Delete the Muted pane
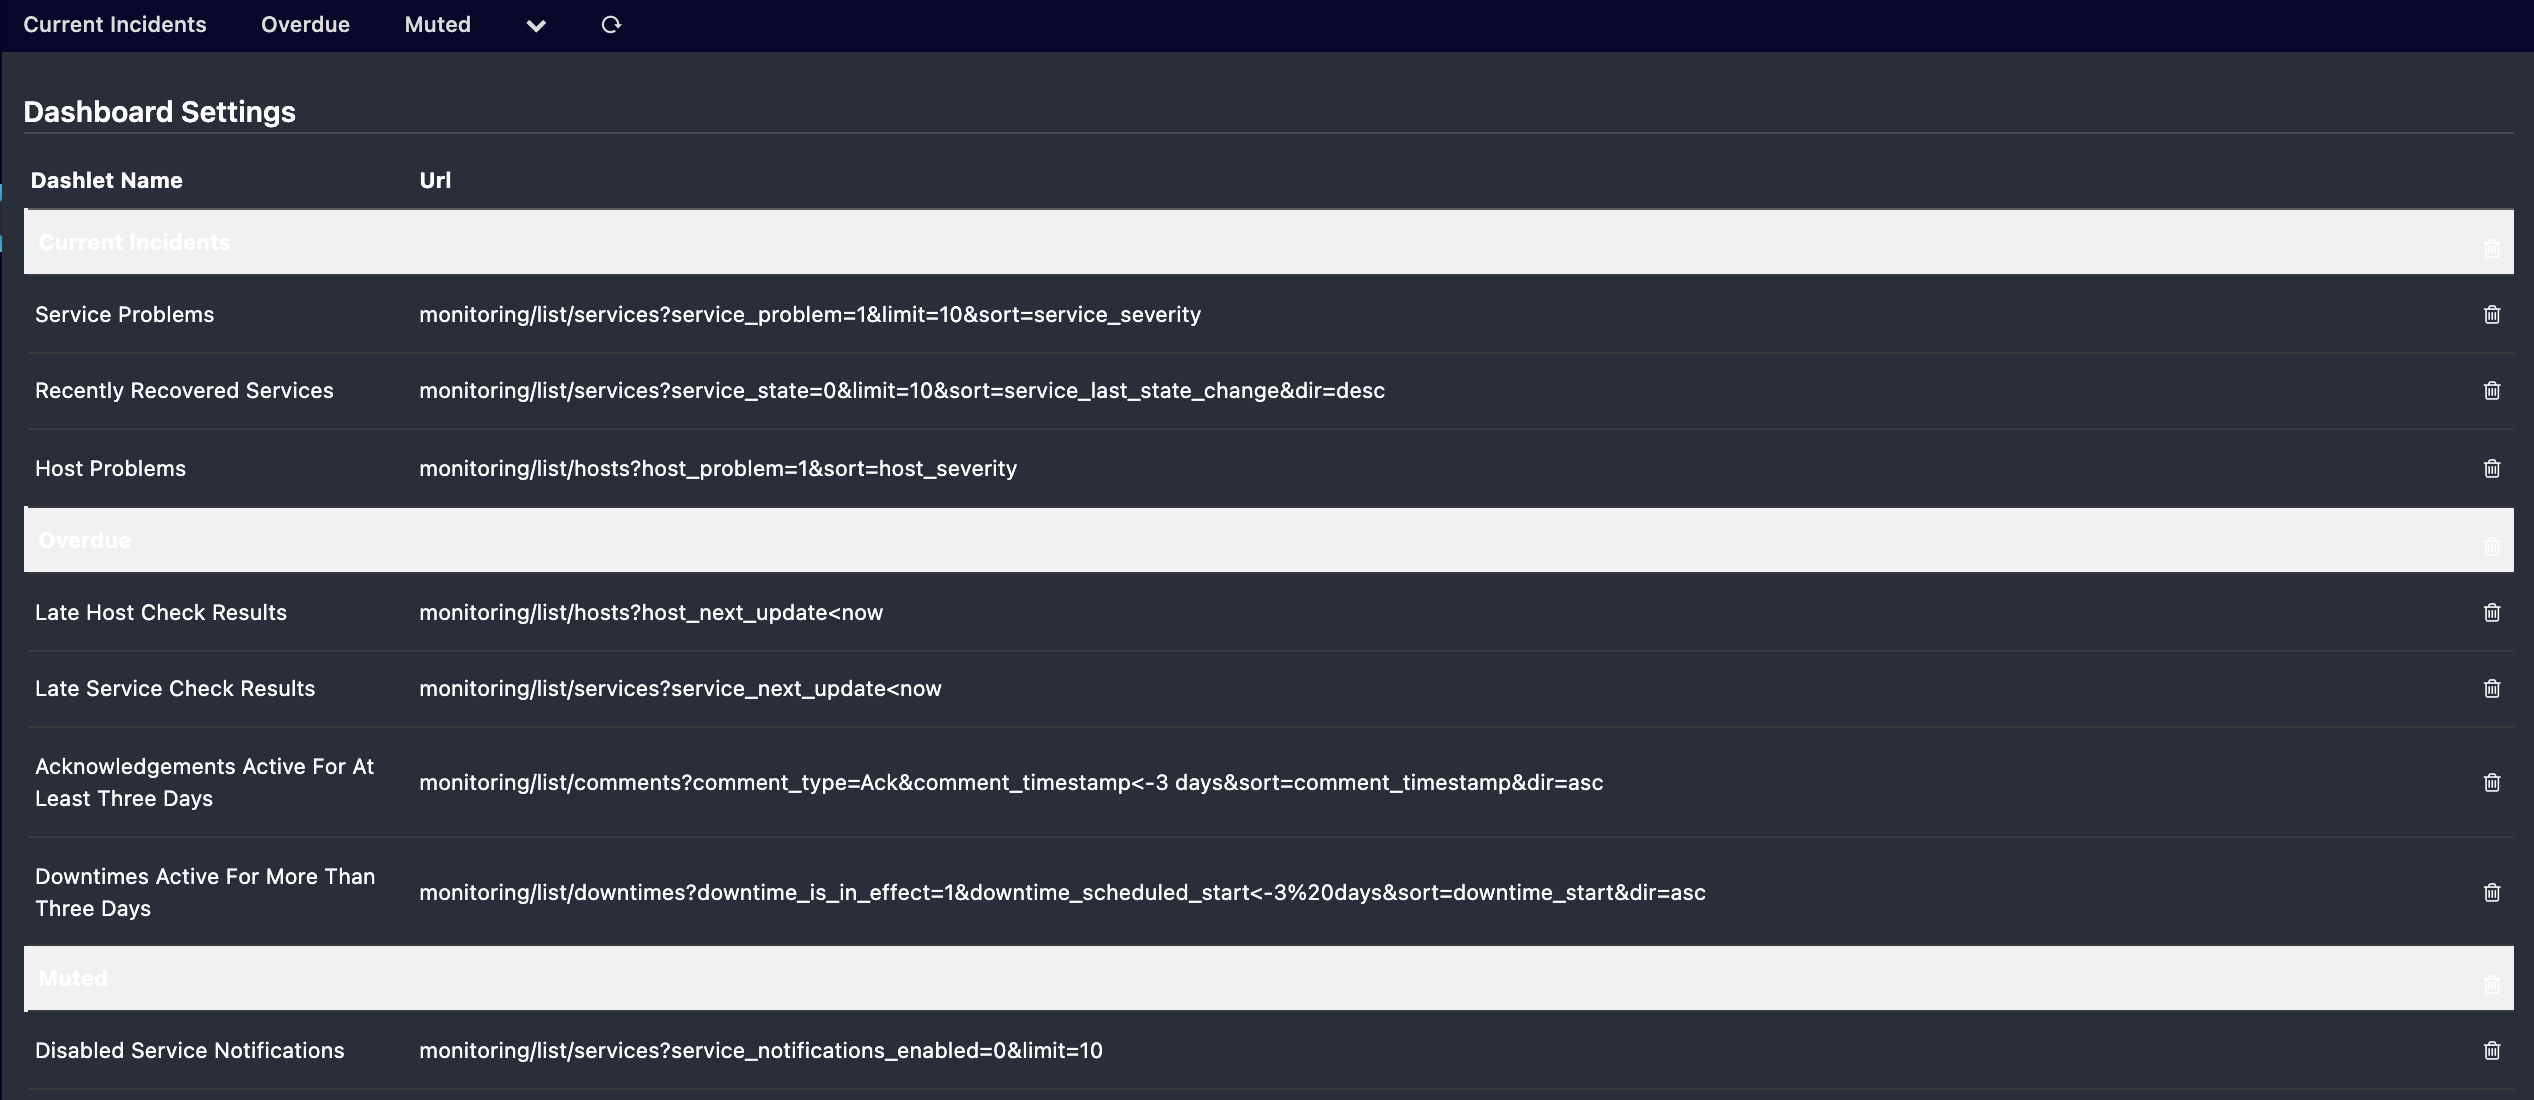This screenshot has height=1100, width=2534. [2492, 984]
